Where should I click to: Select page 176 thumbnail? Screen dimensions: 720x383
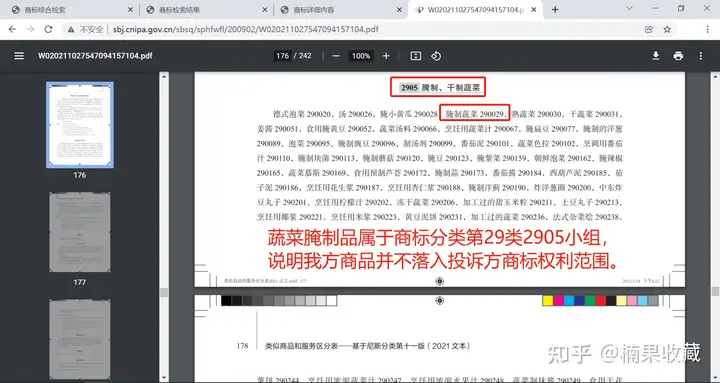coord(80,124)
